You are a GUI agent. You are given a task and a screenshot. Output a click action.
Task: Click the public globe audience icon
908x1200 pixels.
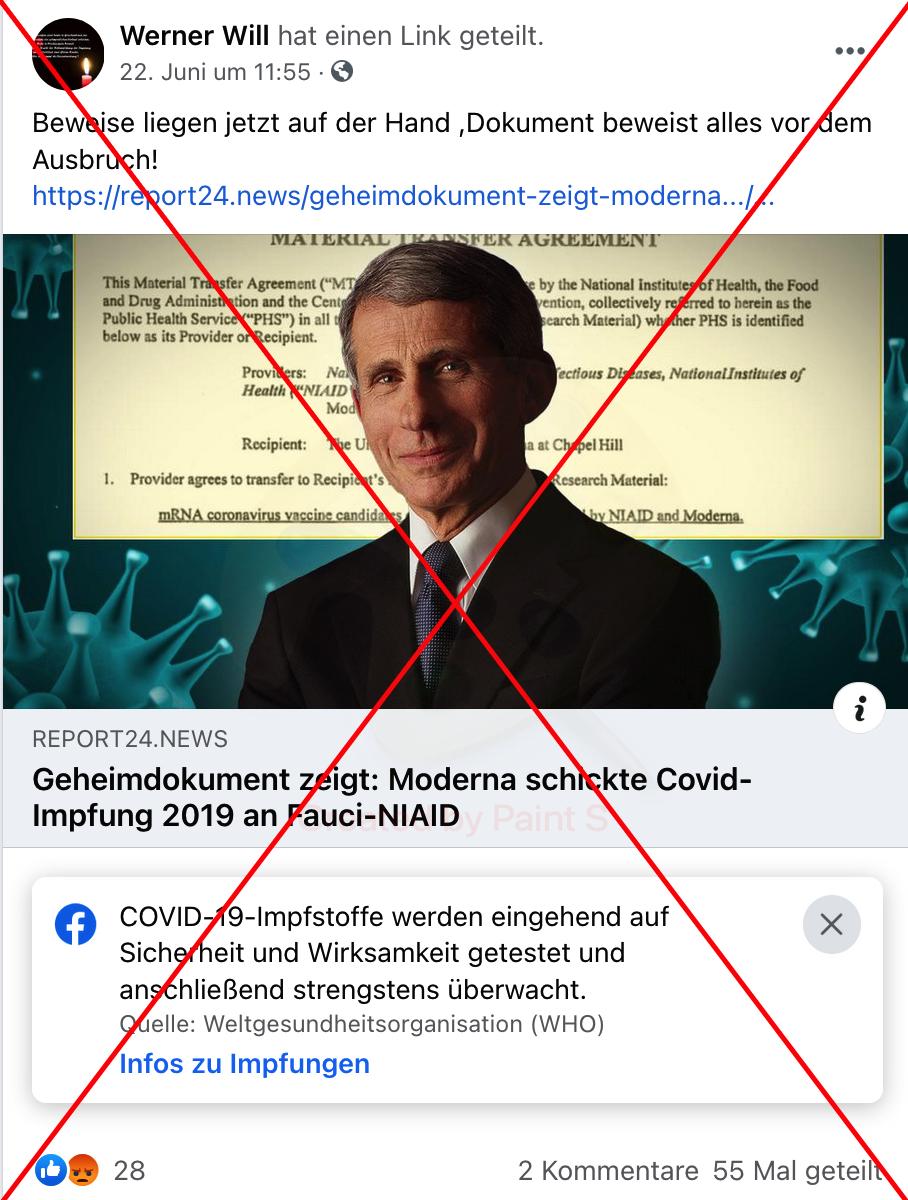[x=341, y=72]
